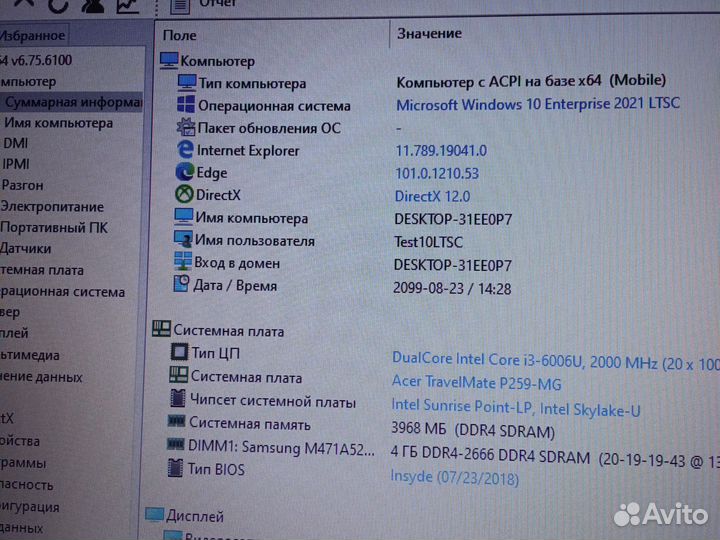Click the Чипсет системной платы field label
This screenshot has height=540, width=720.
coord(273,401)
